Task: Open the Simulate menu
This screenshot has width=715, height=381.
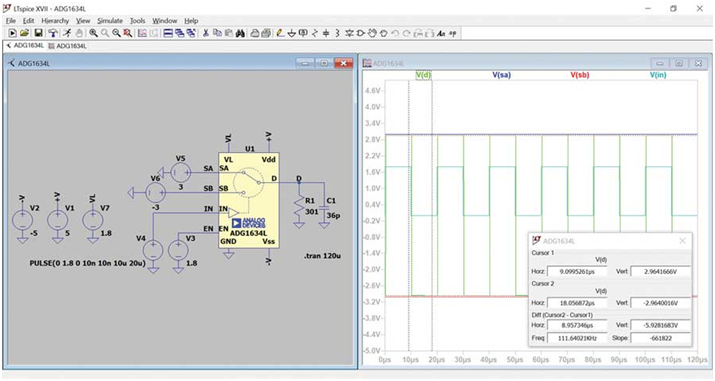Action: click(110, 21)
